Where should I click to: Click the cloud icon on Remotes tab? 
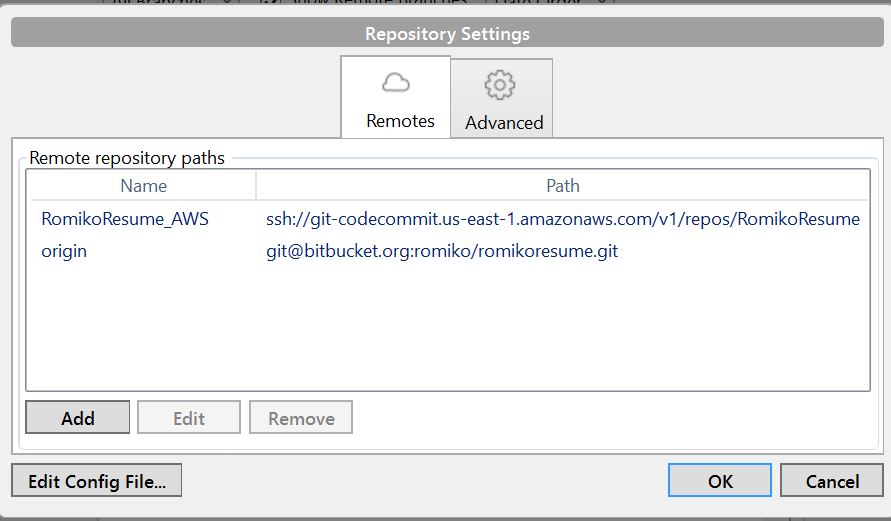click(396, 83)
